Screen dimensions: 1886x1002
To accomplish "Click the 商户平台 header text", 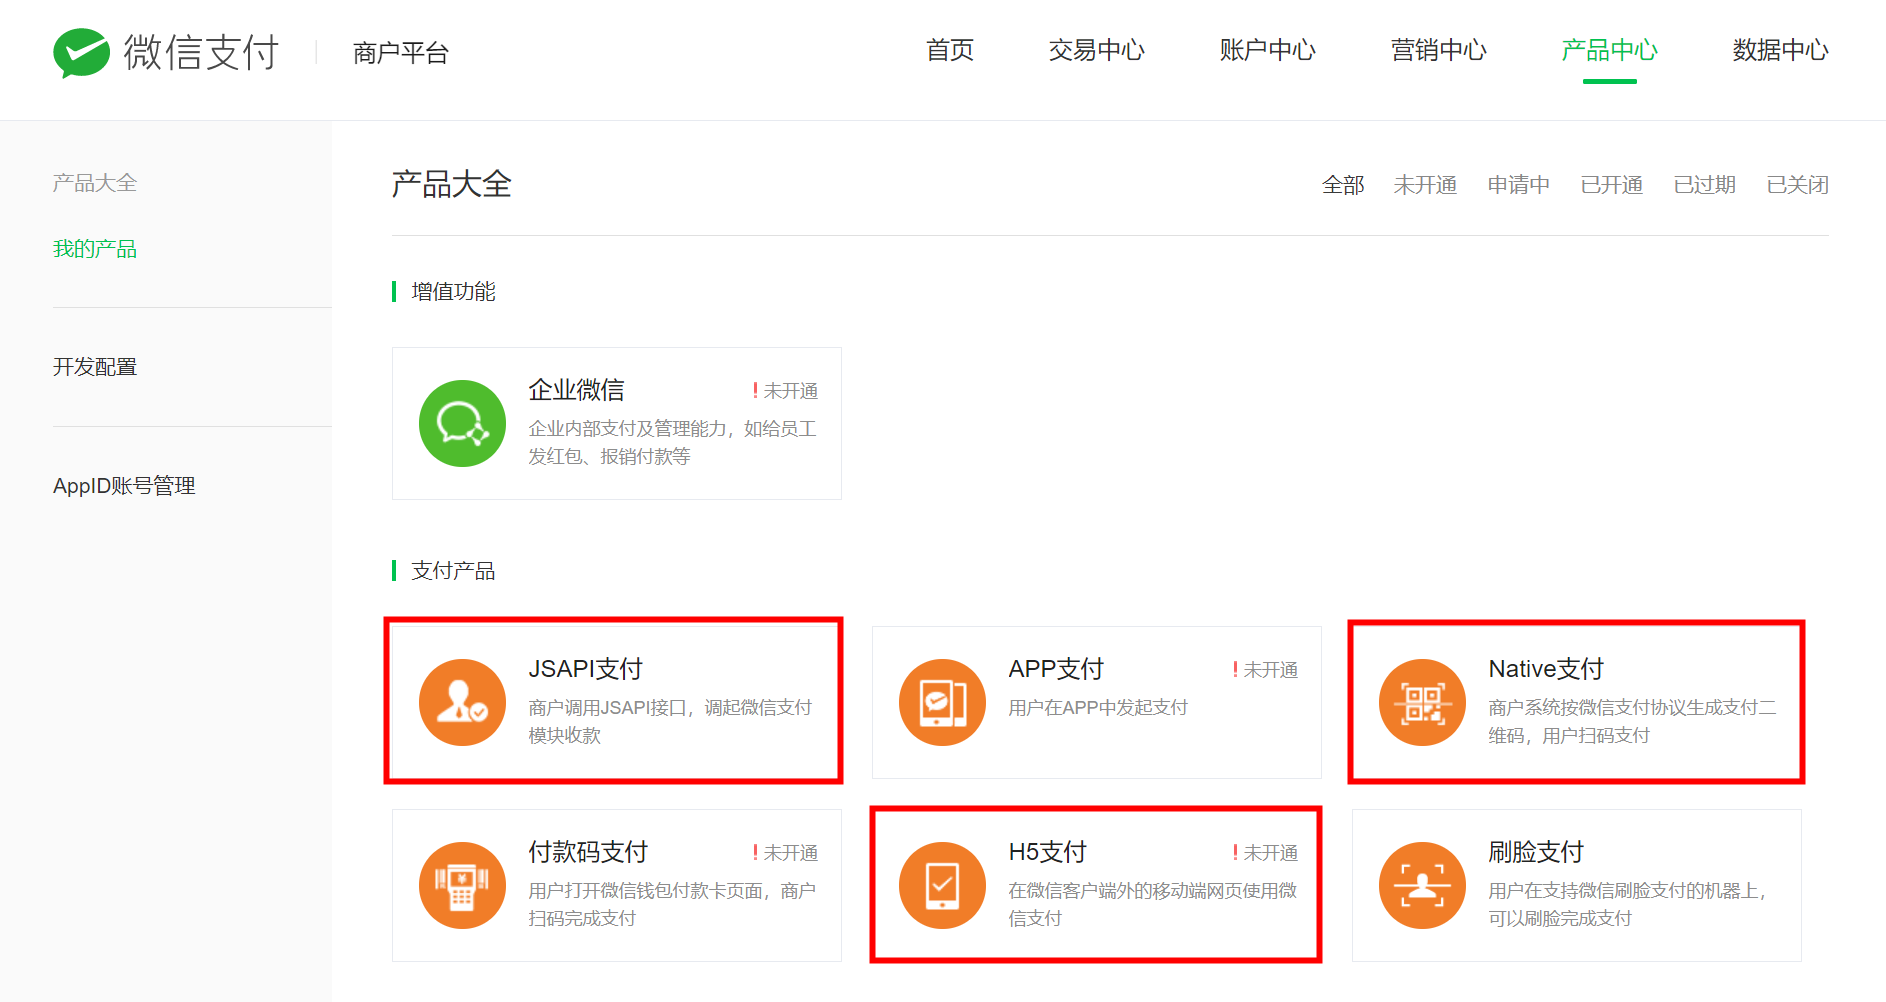I will point(401,52).
